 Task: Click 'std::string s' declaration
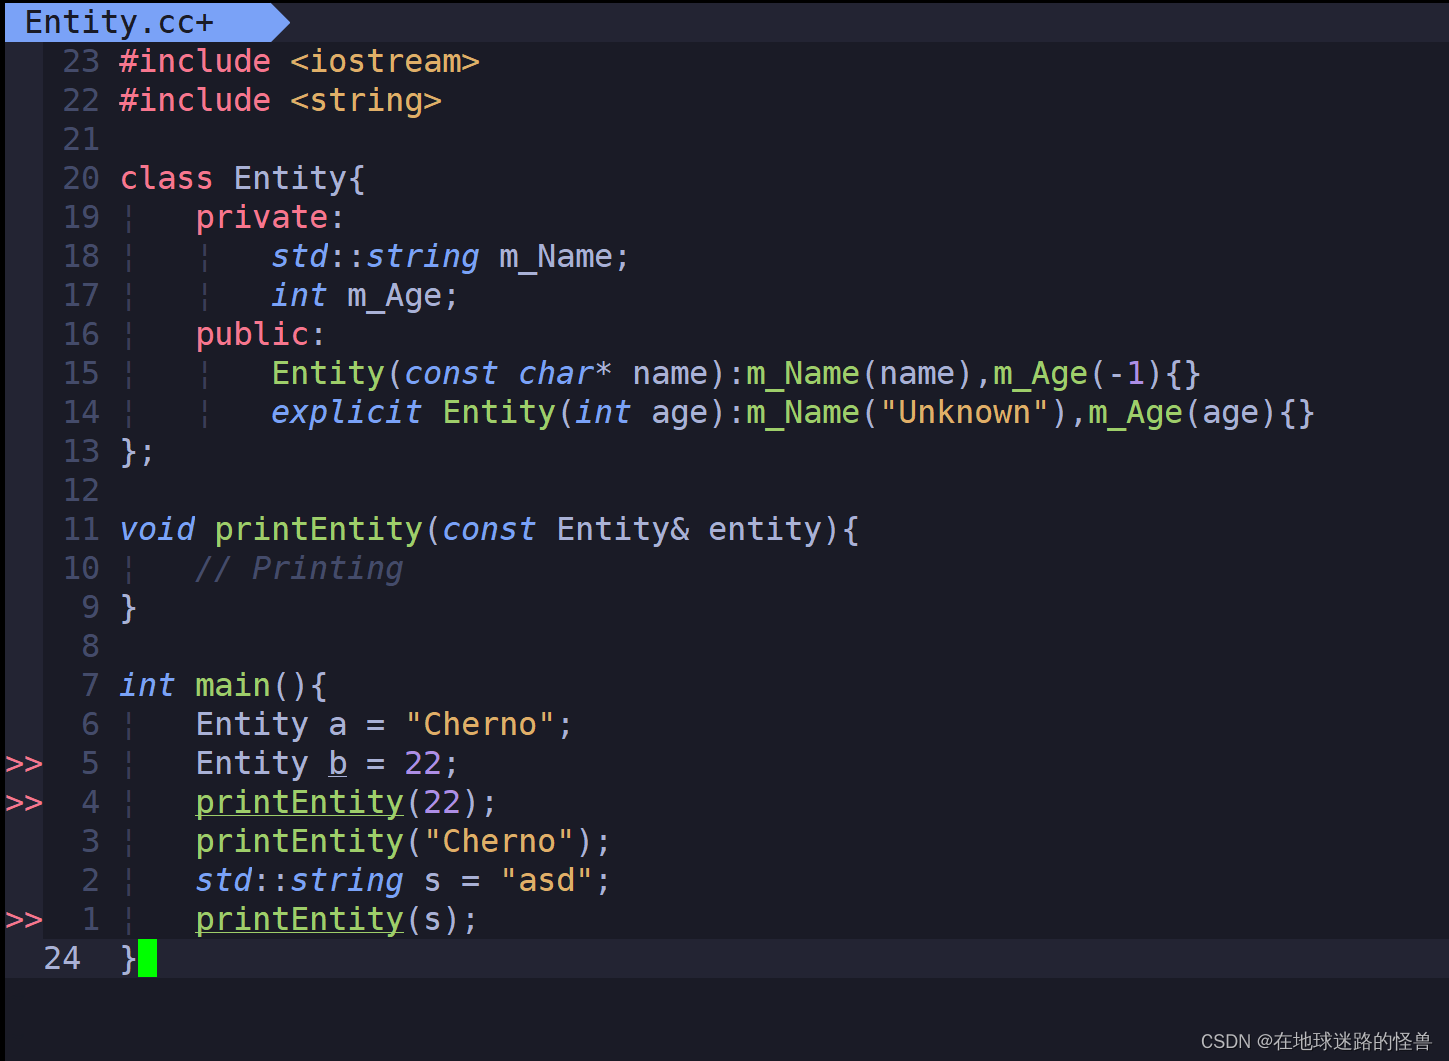[x=318, y=881]
